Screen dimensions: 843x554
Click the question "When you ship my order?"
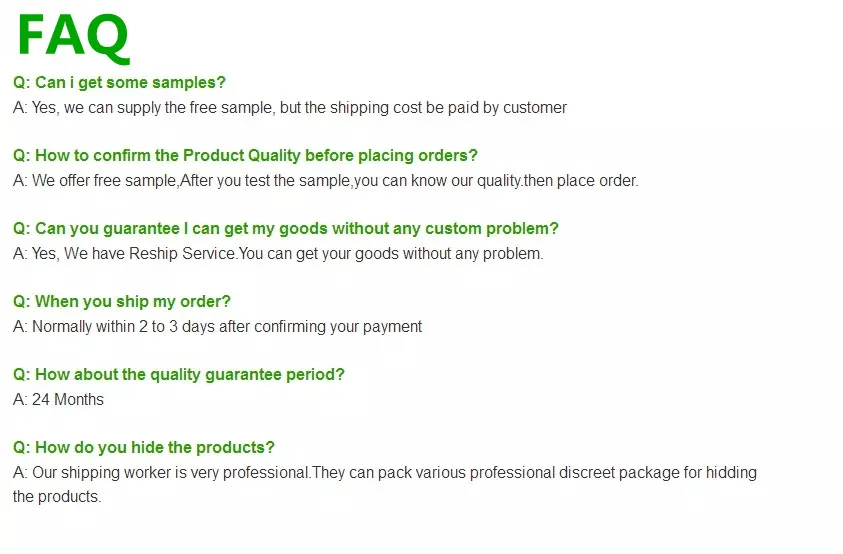click(121, 301)
